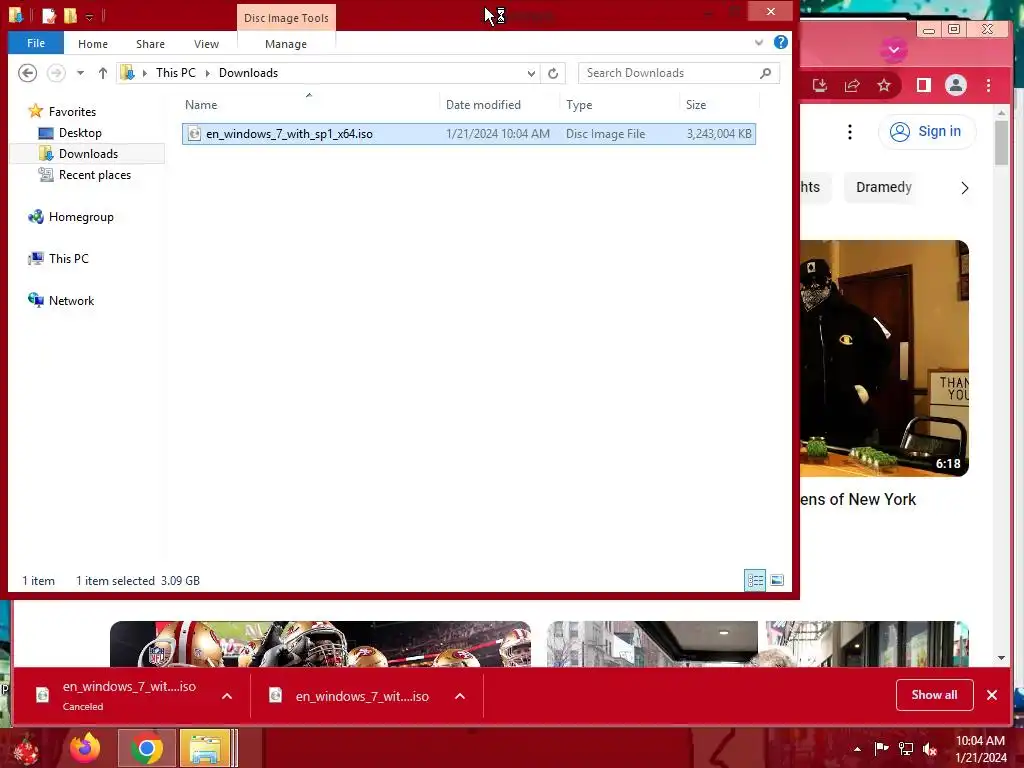Click the Forward navigation arrow
The width and height of the screenshot is (1024, 768).
56,72
